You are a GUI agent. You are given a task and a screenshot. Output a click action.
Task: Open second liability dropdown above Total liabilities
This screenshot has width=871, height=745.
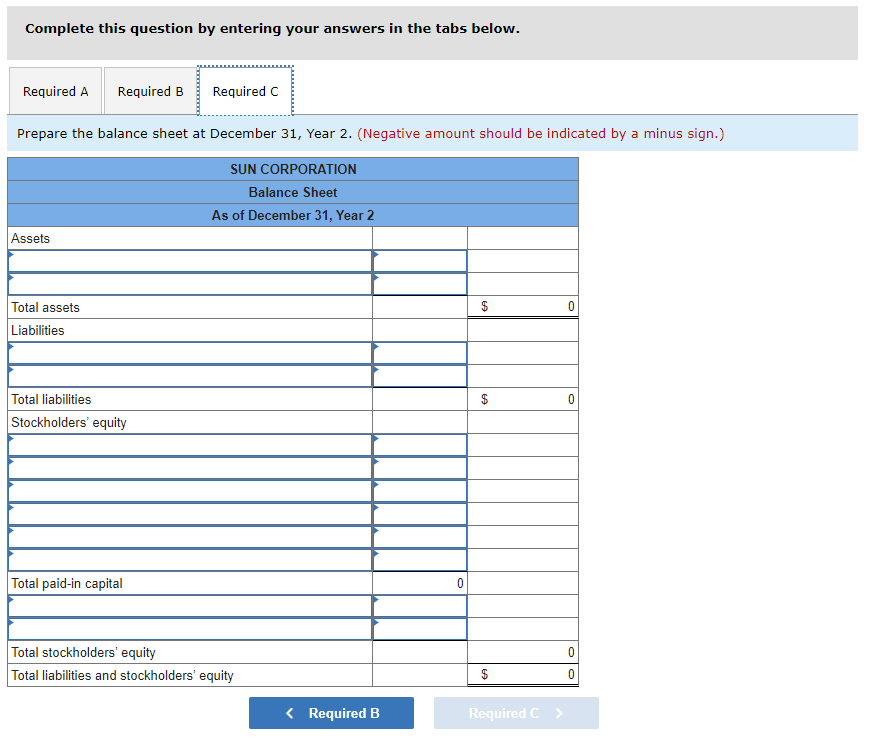(x=190, y=376)
